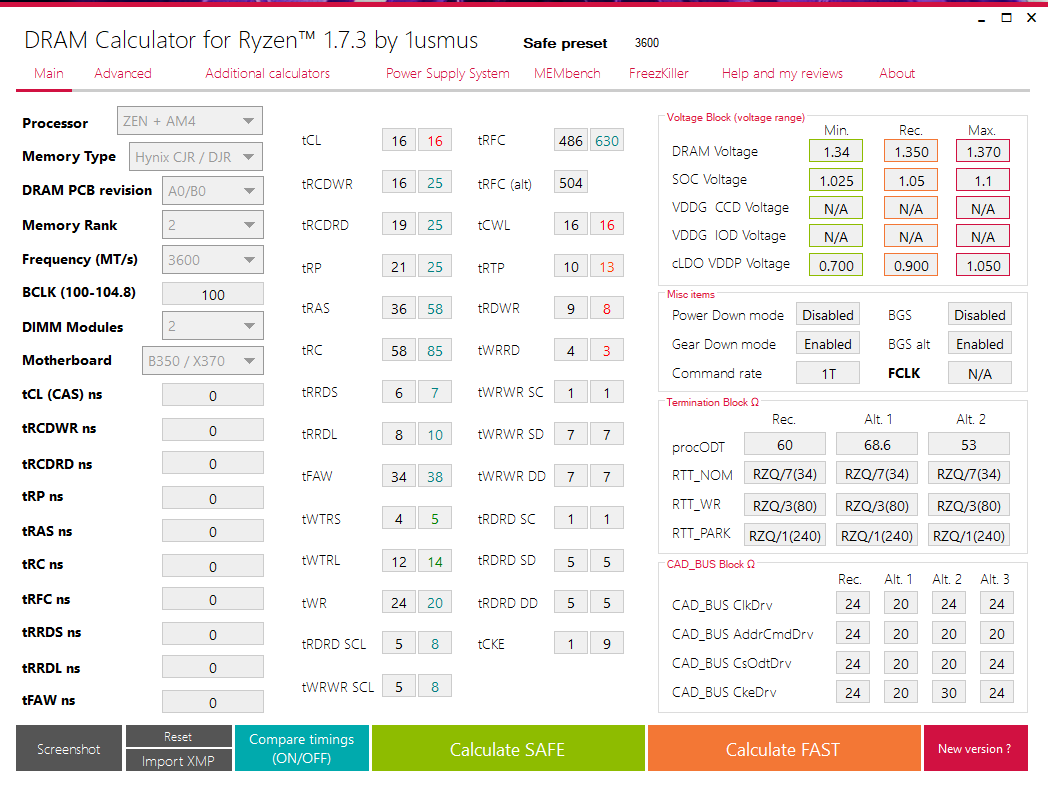Open DRAM PCB revision dropdown A0/B0

(x=213, y=191)
